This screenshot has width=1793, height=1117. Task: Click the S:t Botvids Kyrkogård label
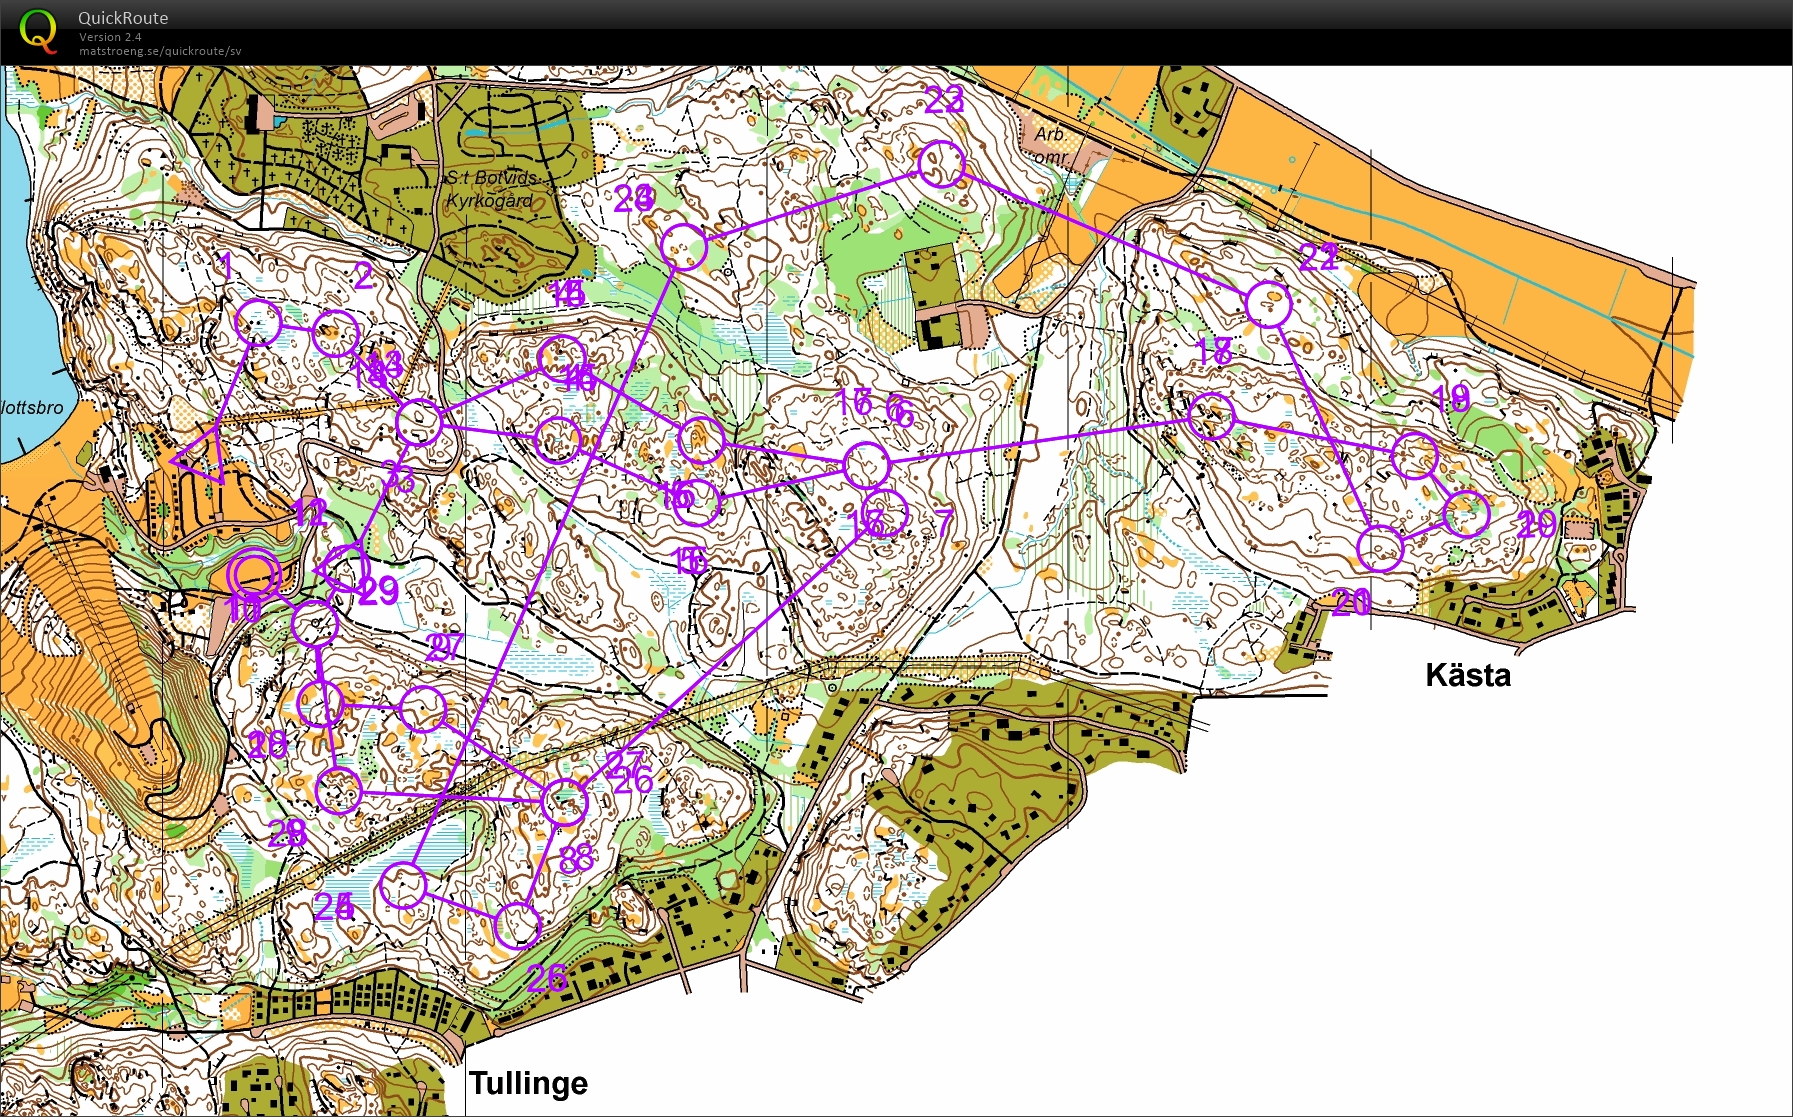coord(491,189)
